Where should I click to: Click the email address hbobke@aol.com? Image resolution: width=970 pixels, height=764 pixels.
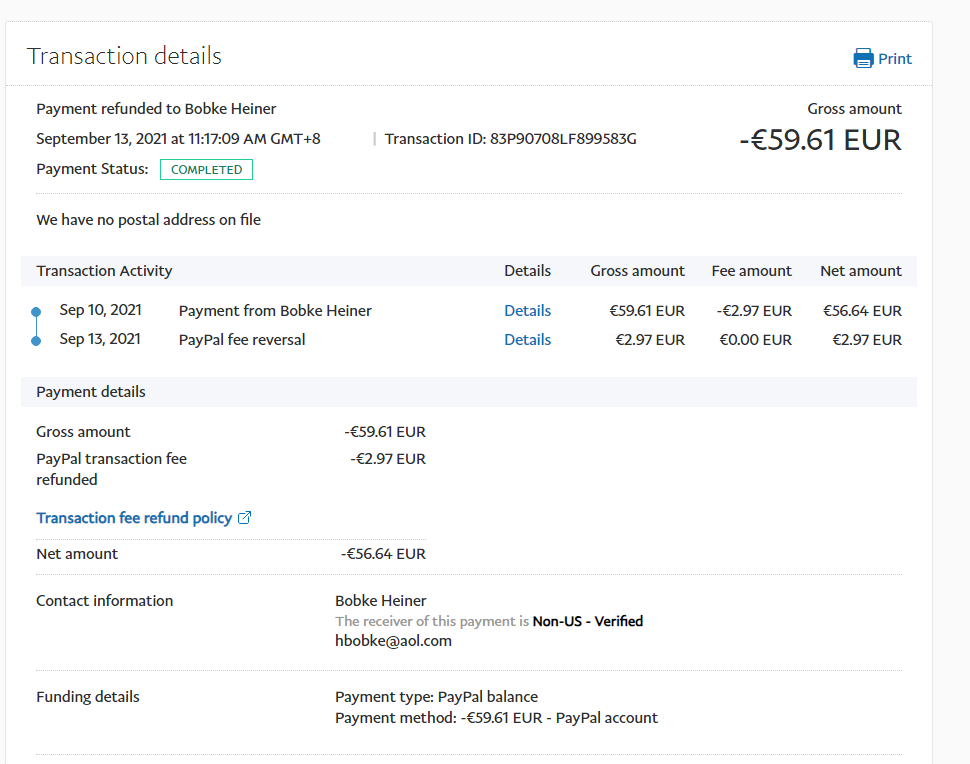pos(393,641)
